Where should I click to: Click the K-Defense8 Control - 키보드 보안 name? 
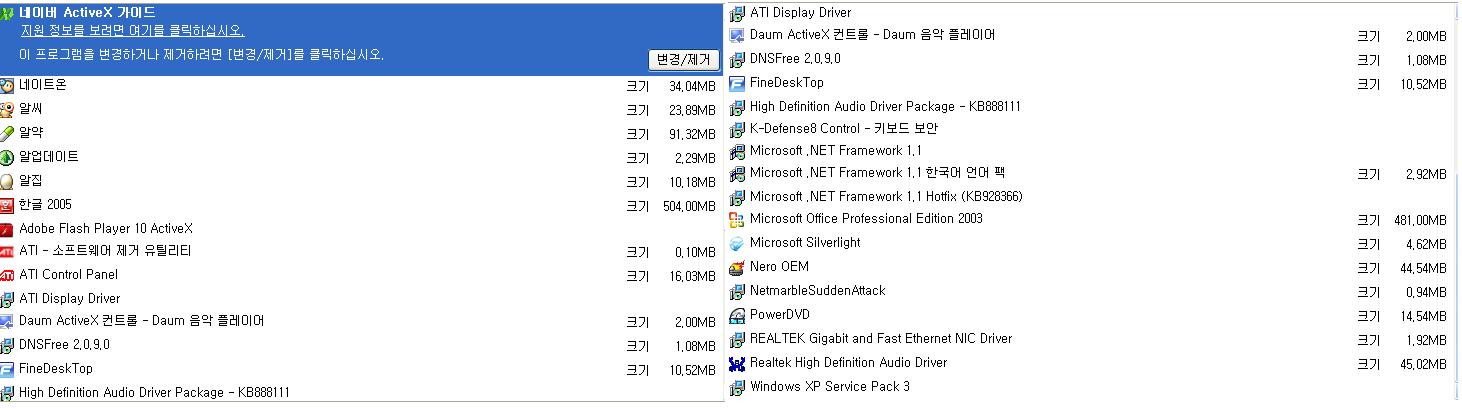[x=843, y=128]
